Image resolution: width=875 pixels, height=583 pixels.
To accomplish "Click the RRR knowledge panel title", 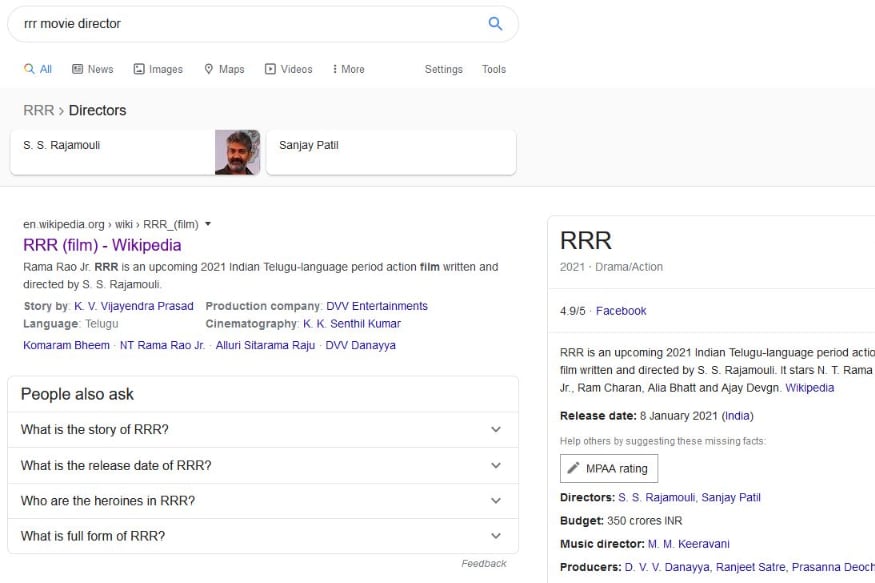I will click(586, 240).
